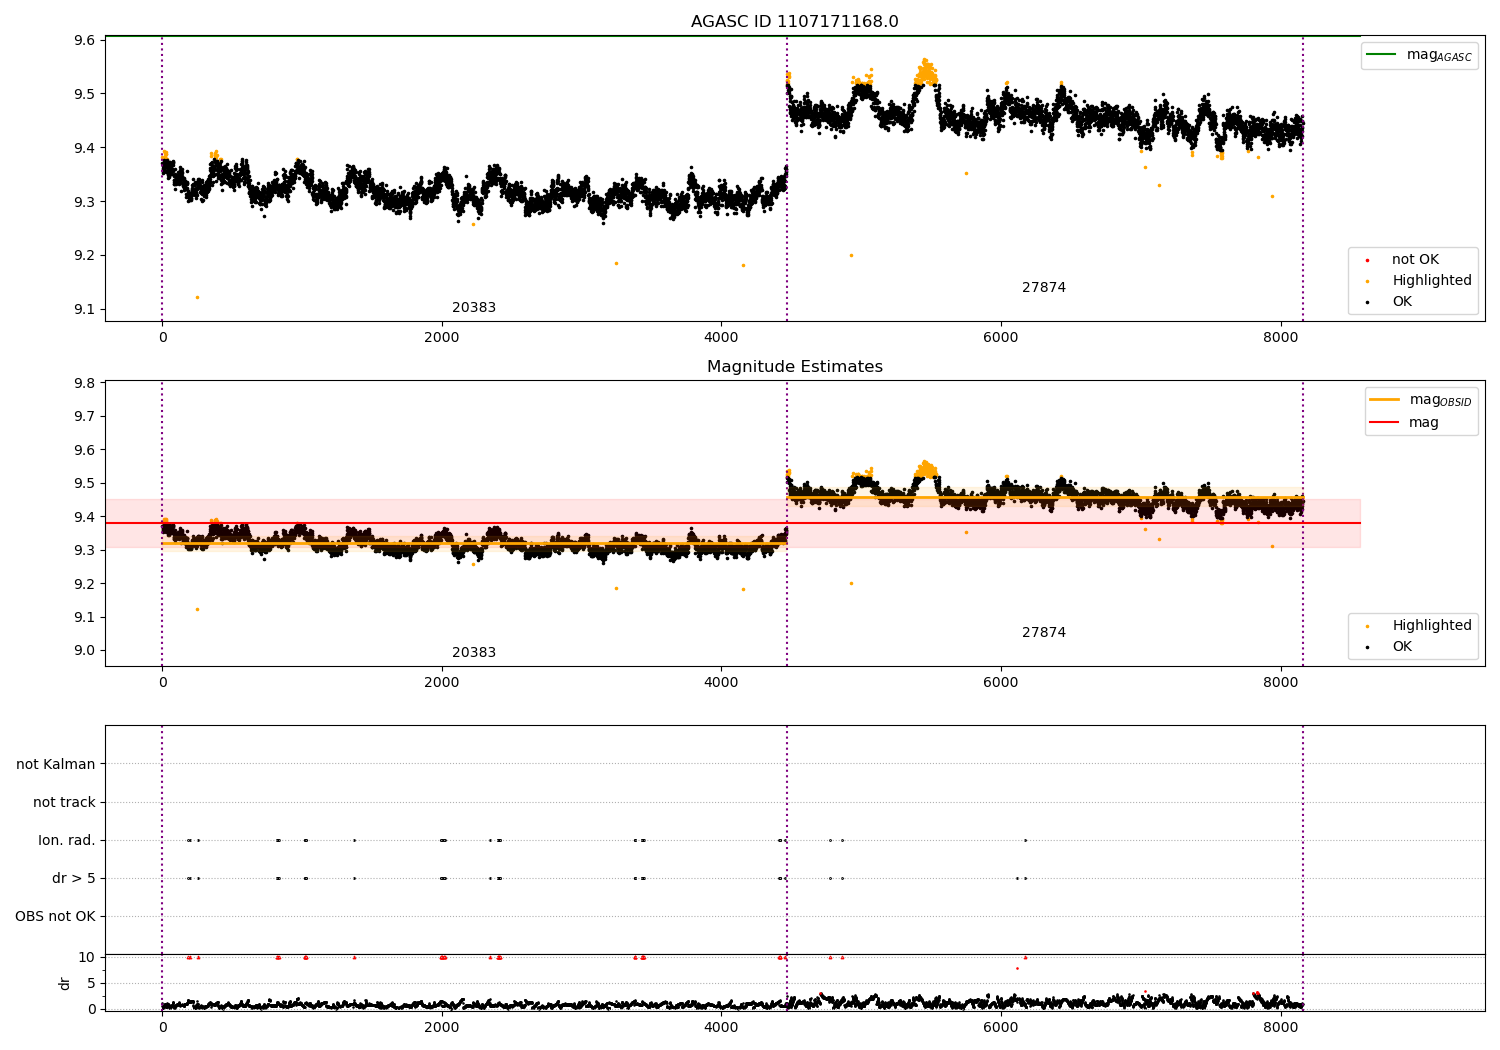Screen dimensions: 1500x1050
Task: Click the red dr point below 10 near 6100
Action: [1017, 968]
